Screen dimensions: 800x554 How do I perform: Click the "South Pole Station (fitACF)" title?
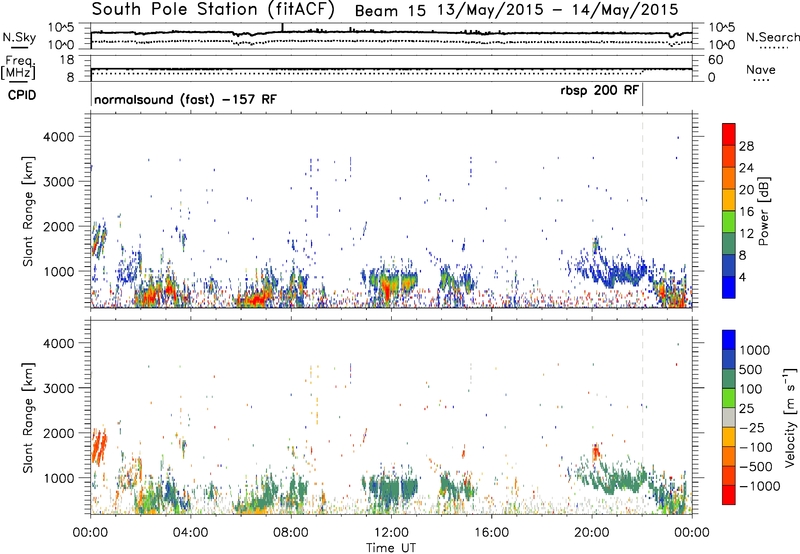click(213, 10)
